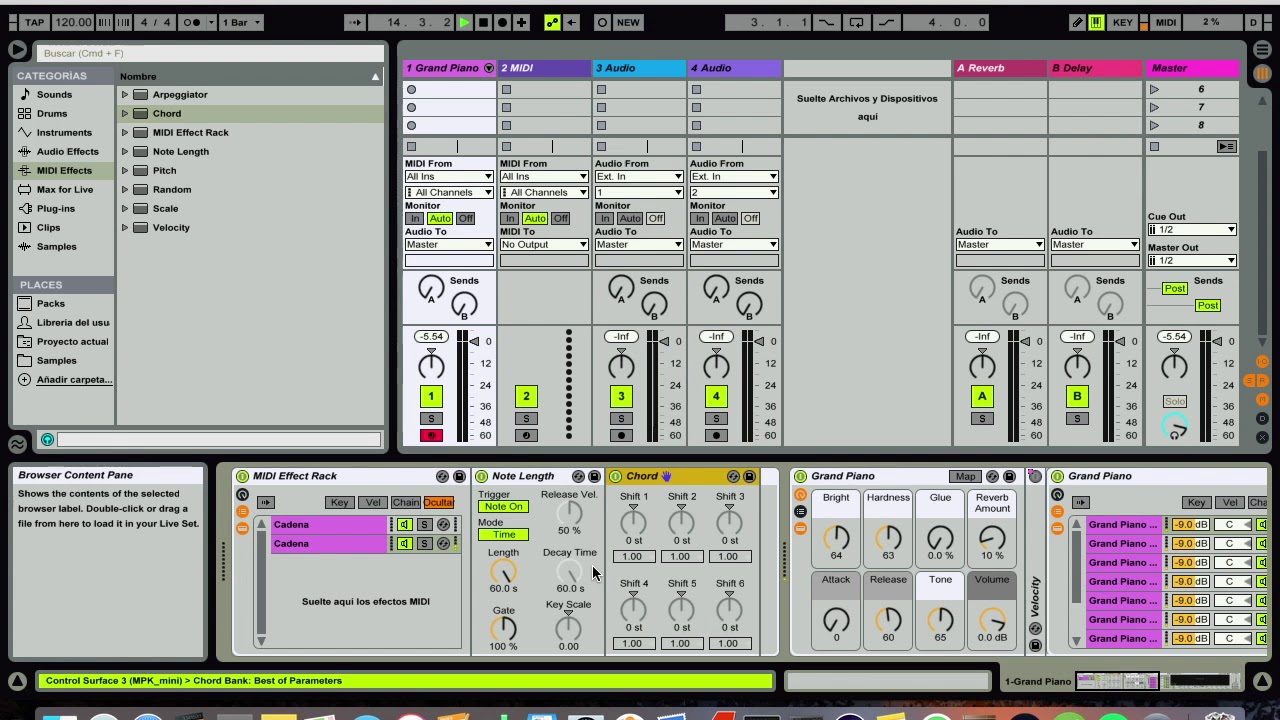The width and height of the screenshot is (1280, 720).
Task: Click the browser search field
Action: 210,53
